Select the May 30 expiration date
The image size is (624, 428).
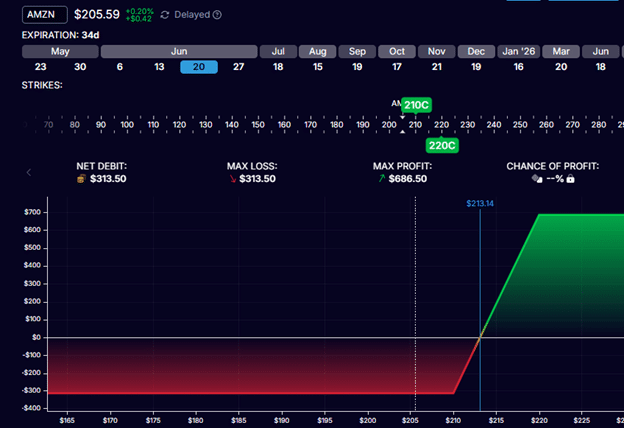79,67
